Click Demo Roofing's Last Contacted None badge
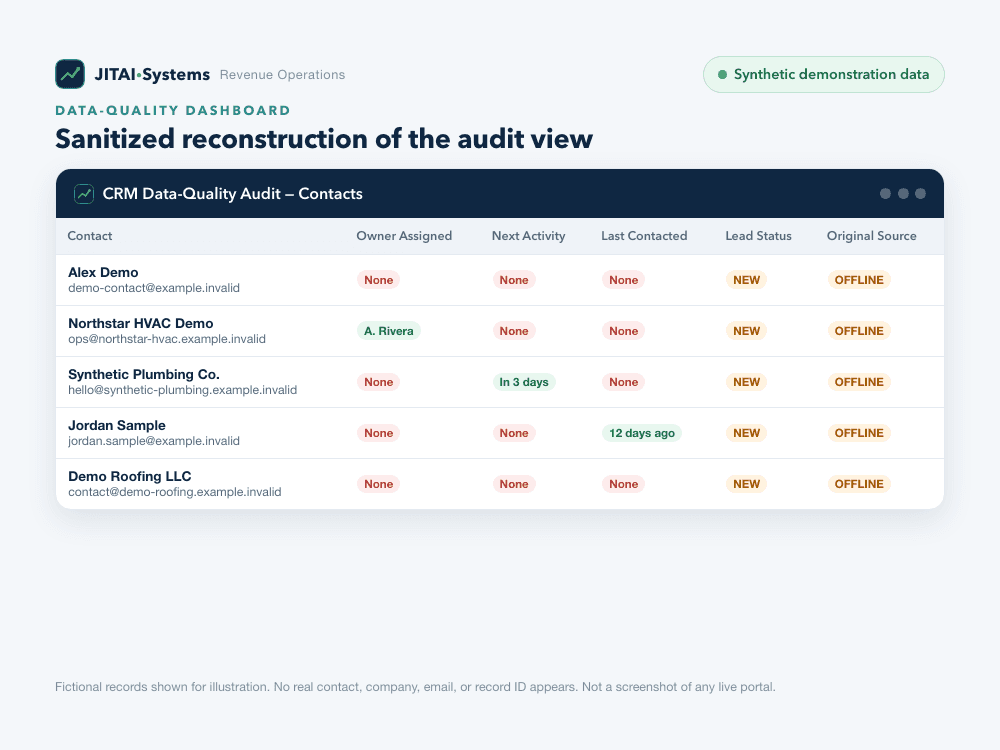Image resolution: width=1000 pixels, height=750 pixels. [623, 484]
